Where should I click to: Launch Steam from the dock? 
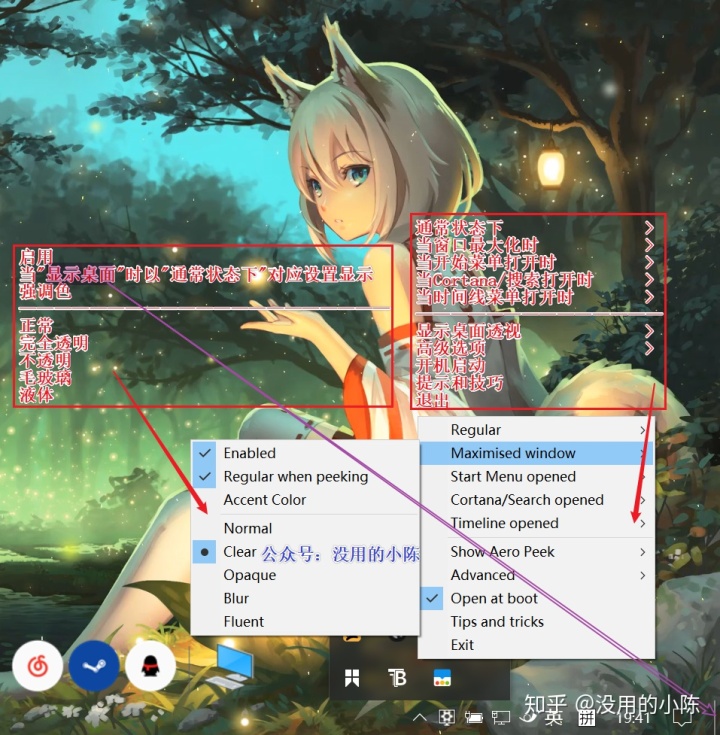94,666
